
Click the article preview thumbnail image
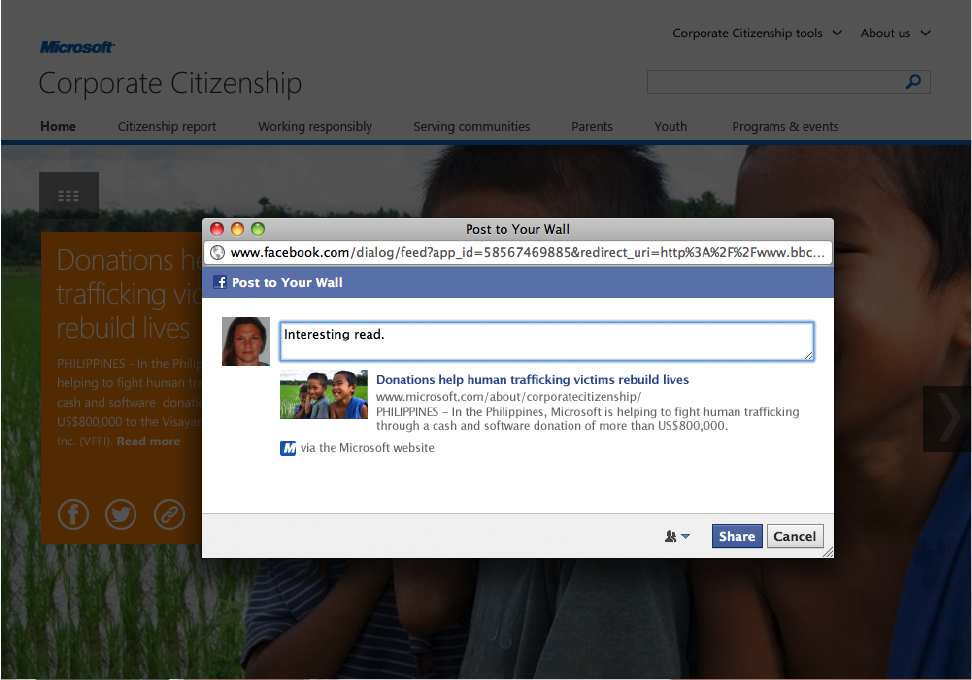(324, 394)
